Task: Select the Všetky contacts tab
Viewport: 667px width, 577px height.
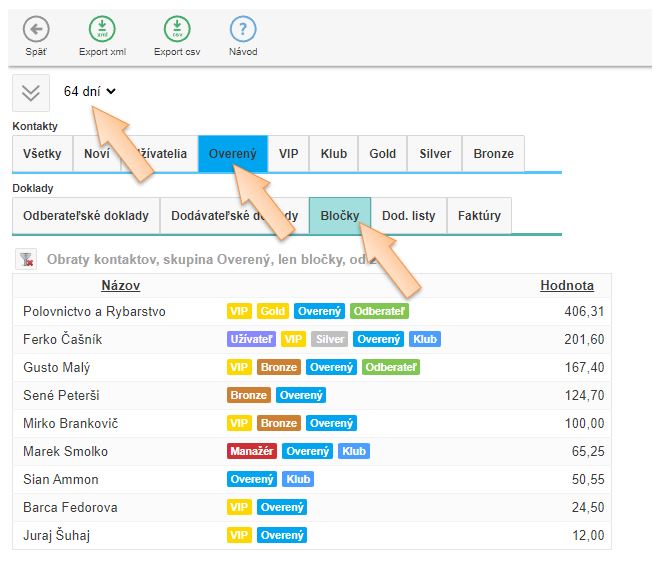Action: (x=42, y=154)
